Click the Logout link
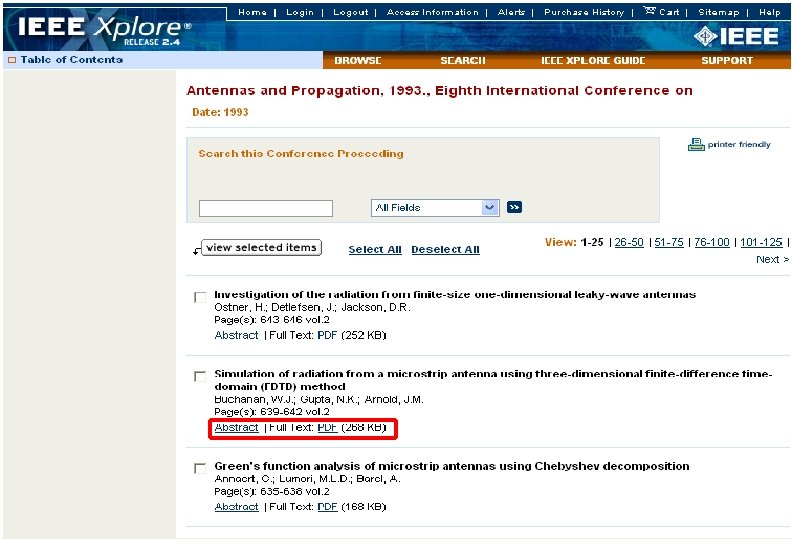 pos(351,12)
